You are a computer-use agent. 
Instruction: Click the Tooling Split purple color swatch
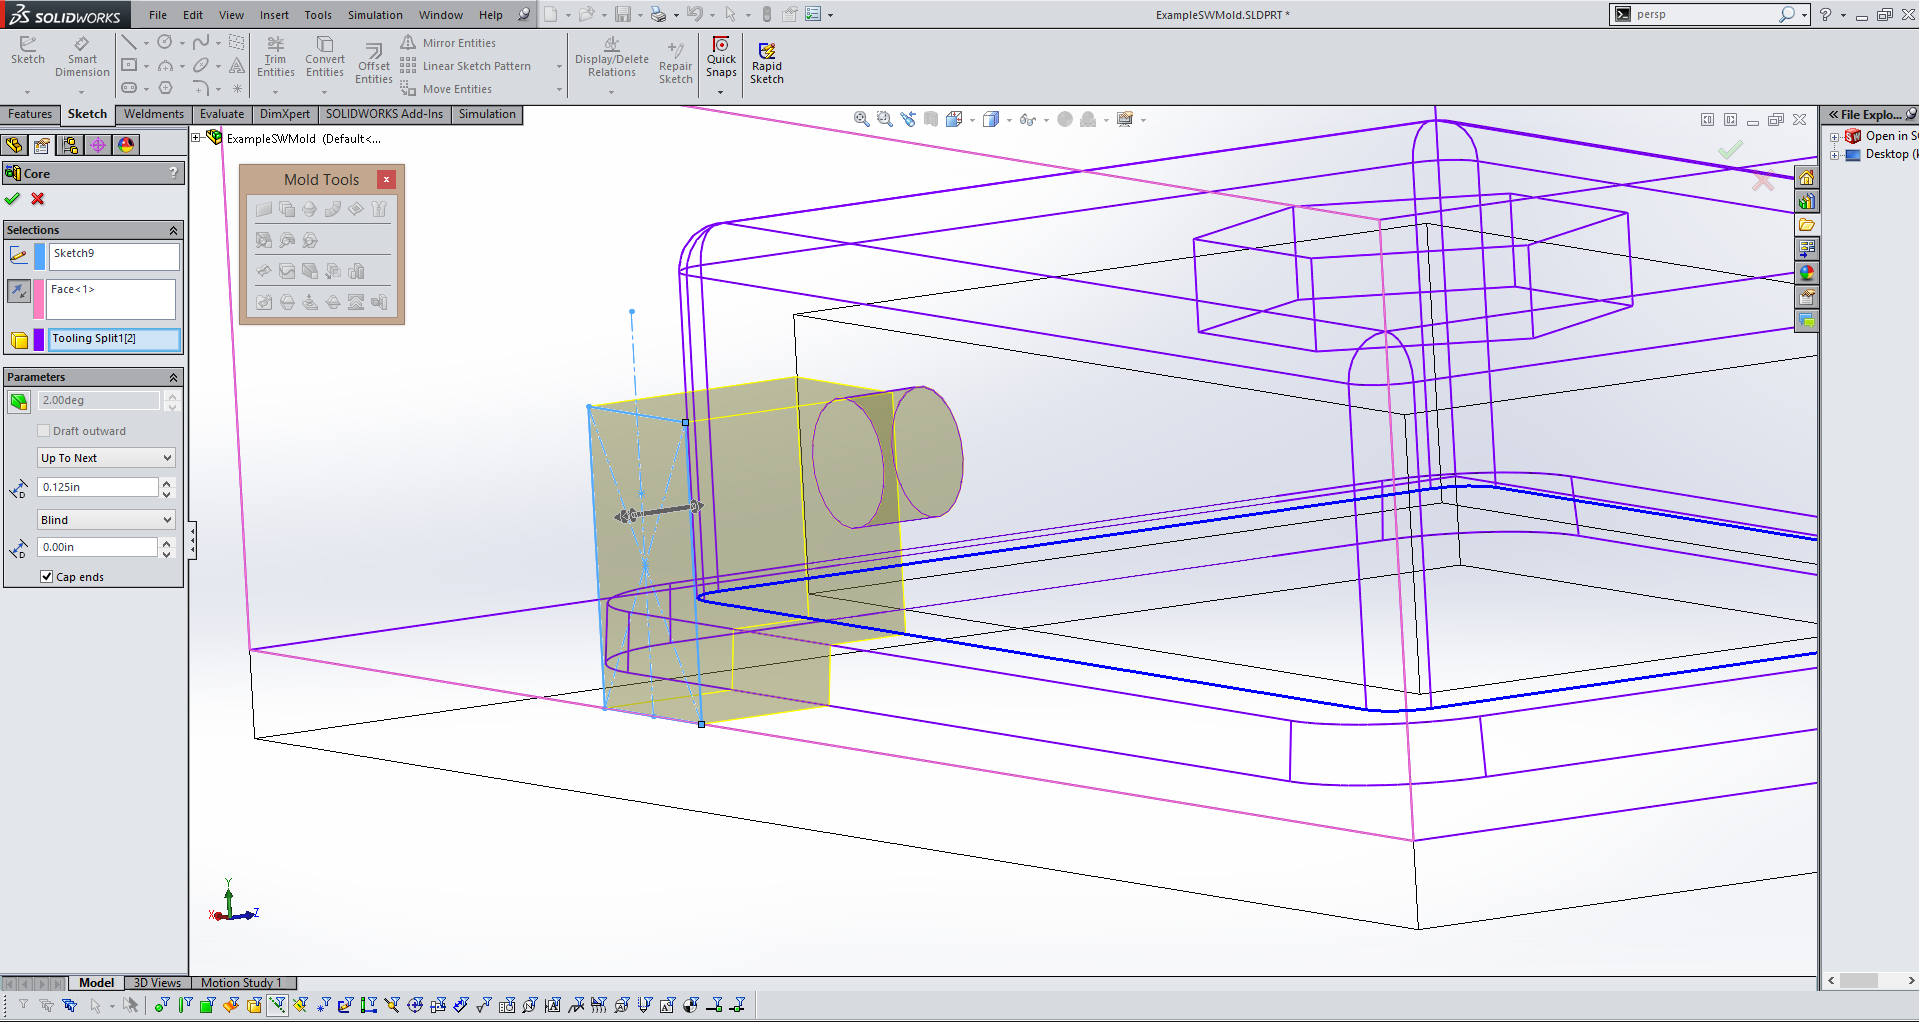(x=39, y=339)
